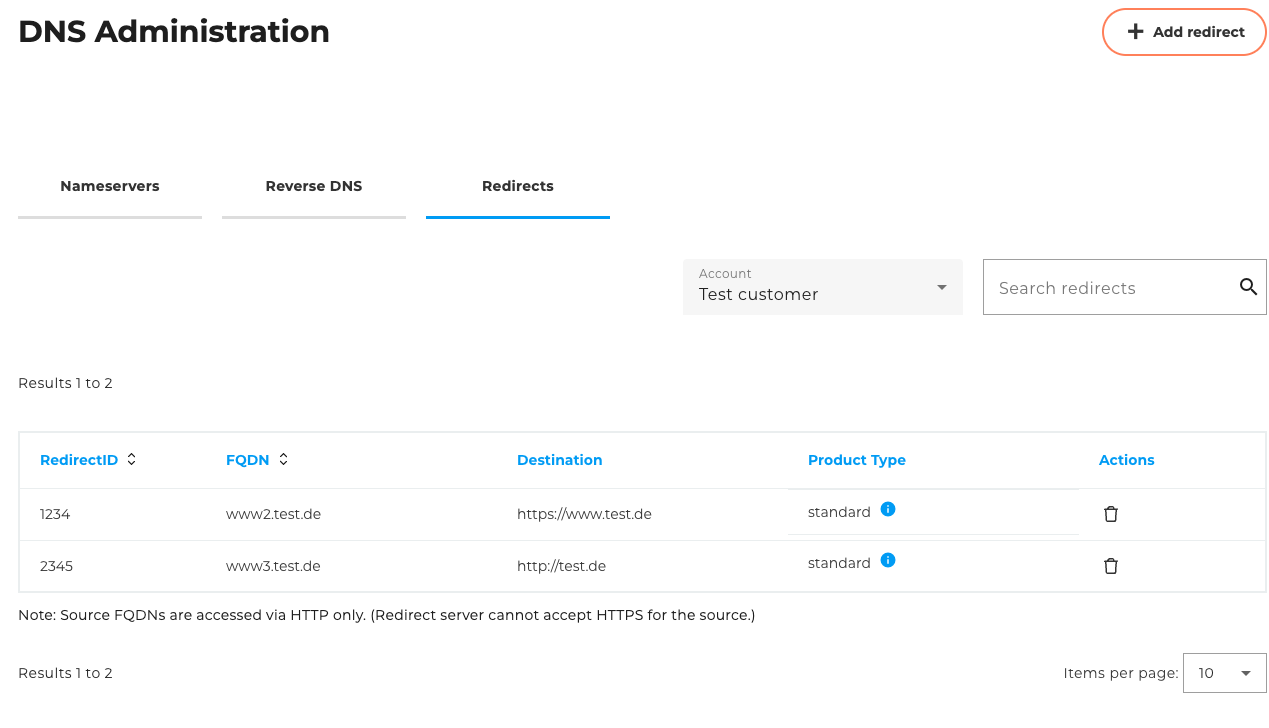Click the Actions column header
1269x728 pixels.
(x=1126, y=459)
